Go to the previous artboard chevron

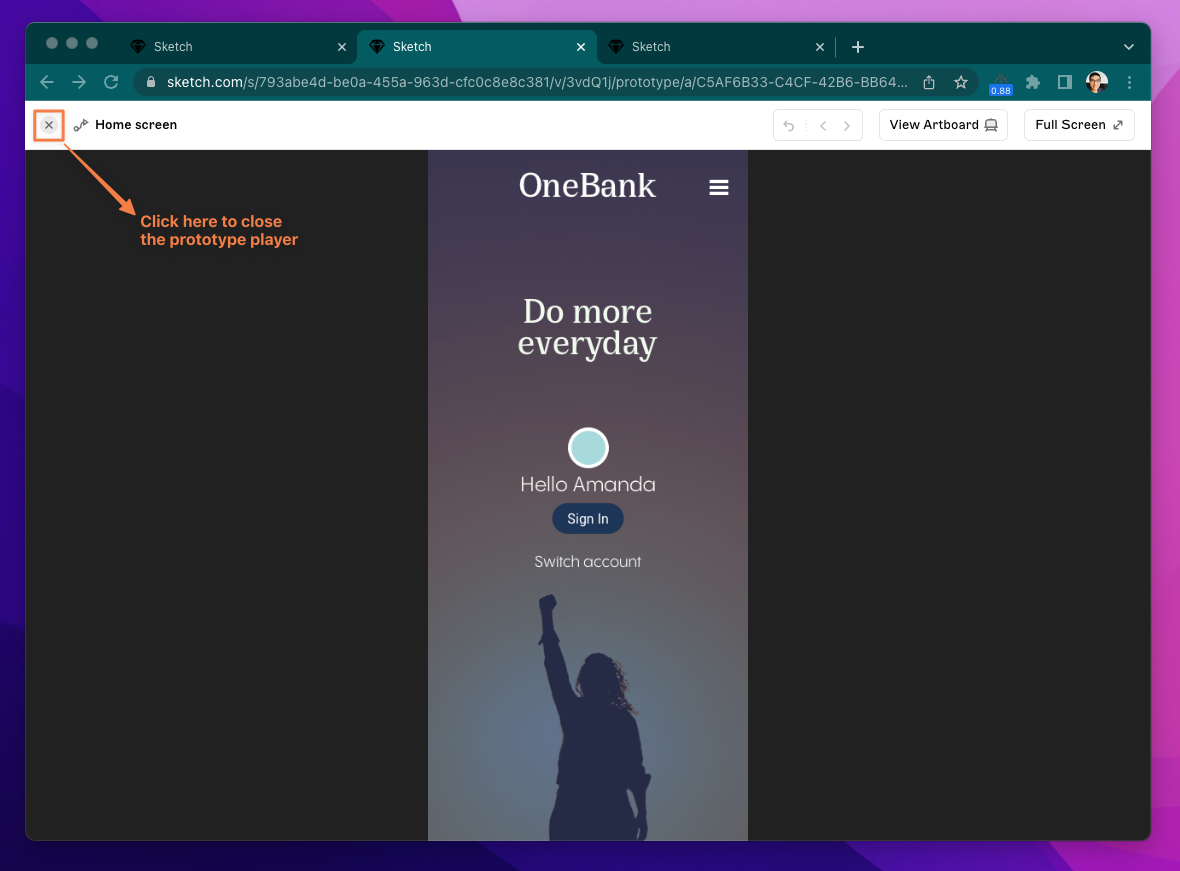click(x=823, y=126)
